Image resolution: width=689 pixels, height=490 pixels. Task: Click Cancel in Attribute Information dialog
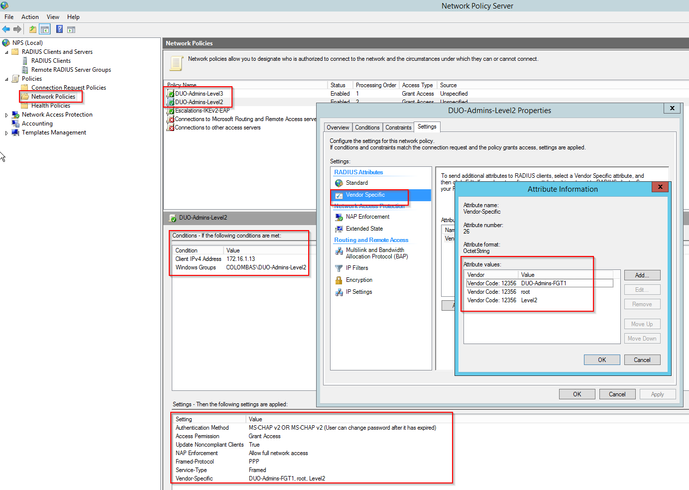642,359
